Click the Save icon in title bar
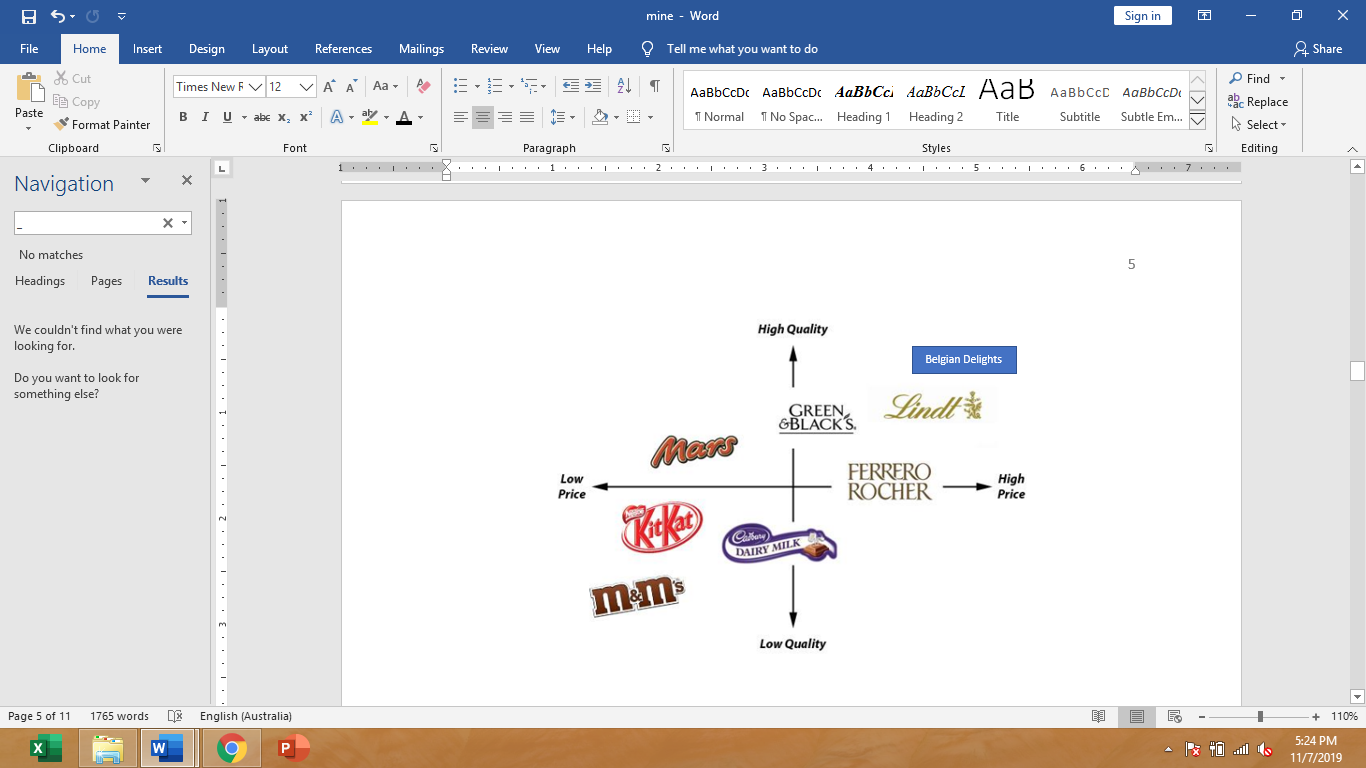The width and height of the screenshot is (1366, 768). tap(28, 16)
